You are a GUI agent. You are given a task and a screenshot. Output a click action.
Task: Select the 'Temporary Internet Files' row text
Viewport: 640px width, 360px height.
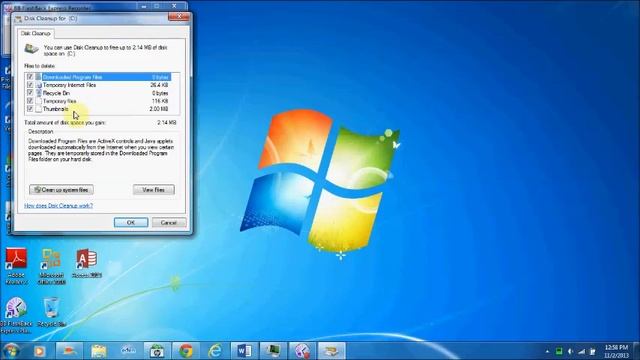[x=69, y=85]
